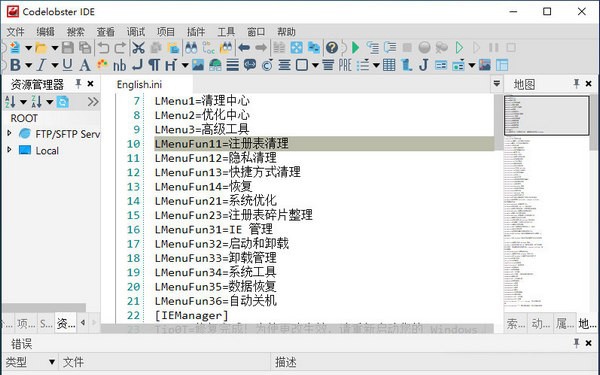Click the ascending A-Z sort icon
600x375 pixels.
pos(10,102)
